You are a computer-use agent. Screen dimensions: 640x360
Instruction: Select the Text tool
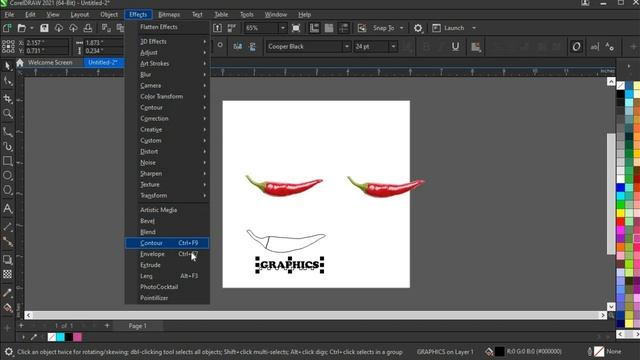click(x=7, y=209)
